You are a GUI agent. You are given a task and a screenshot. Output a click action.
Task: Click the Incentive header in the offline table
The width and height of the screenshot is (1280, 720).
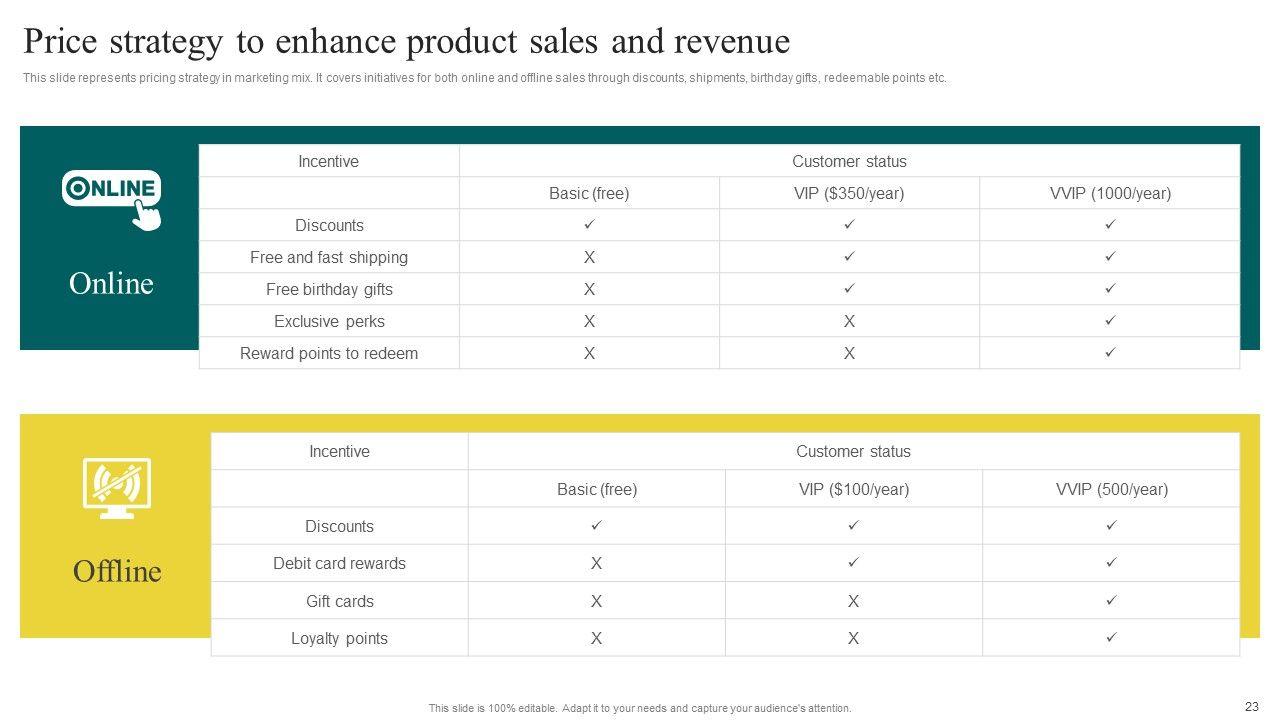[339, 451]
